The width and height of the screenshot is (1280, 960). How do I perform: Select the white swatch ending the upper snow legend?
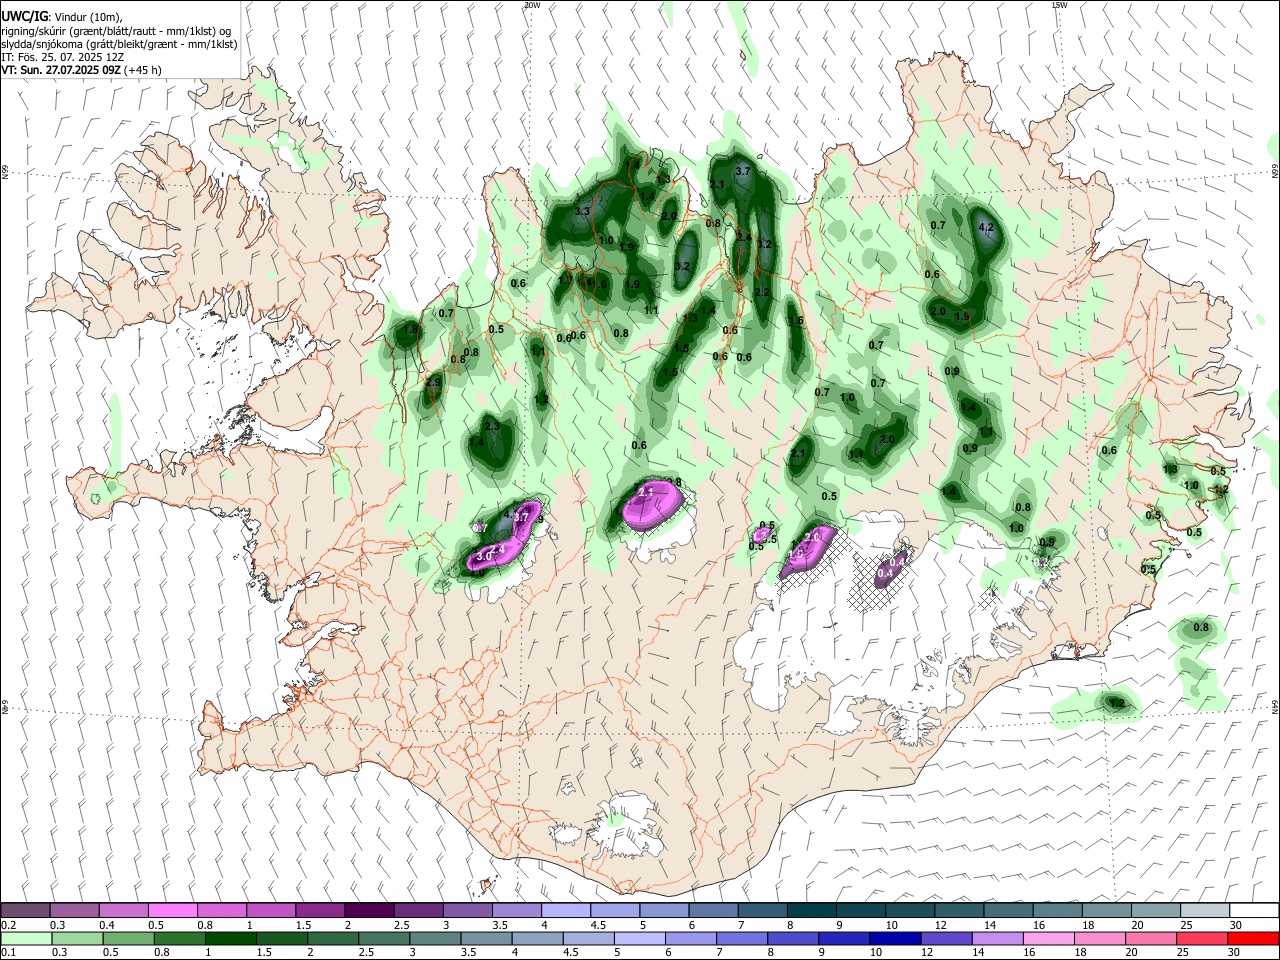[x=1252, y=911]
